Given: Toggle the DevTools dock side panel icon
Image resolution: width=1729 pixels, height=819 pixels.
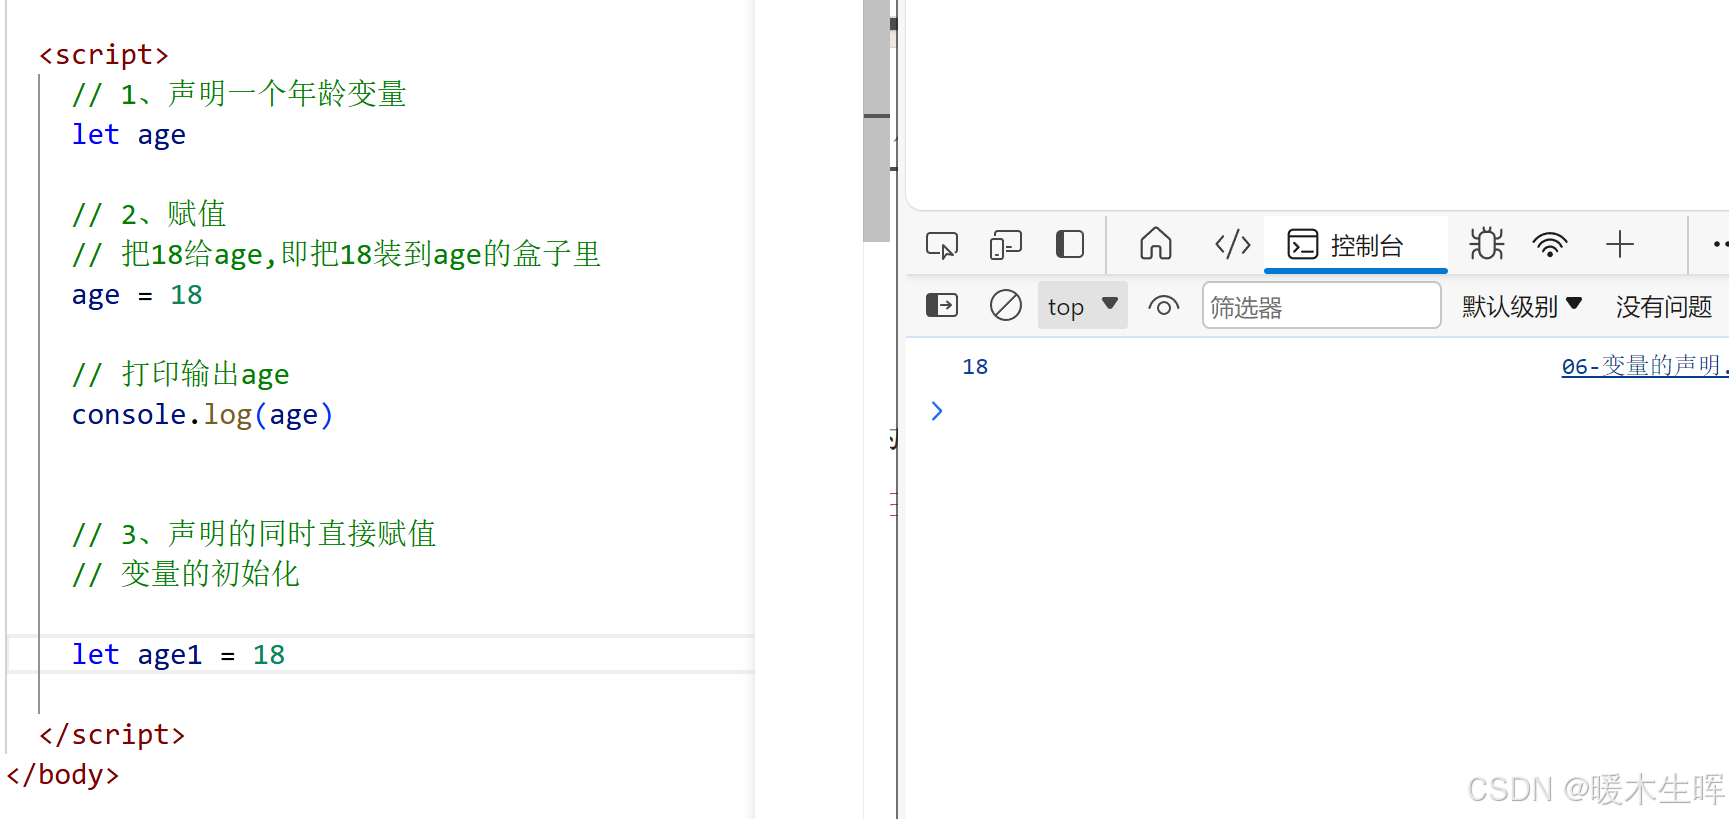Looking at the screenshot, I should [x=1070, y=245].
